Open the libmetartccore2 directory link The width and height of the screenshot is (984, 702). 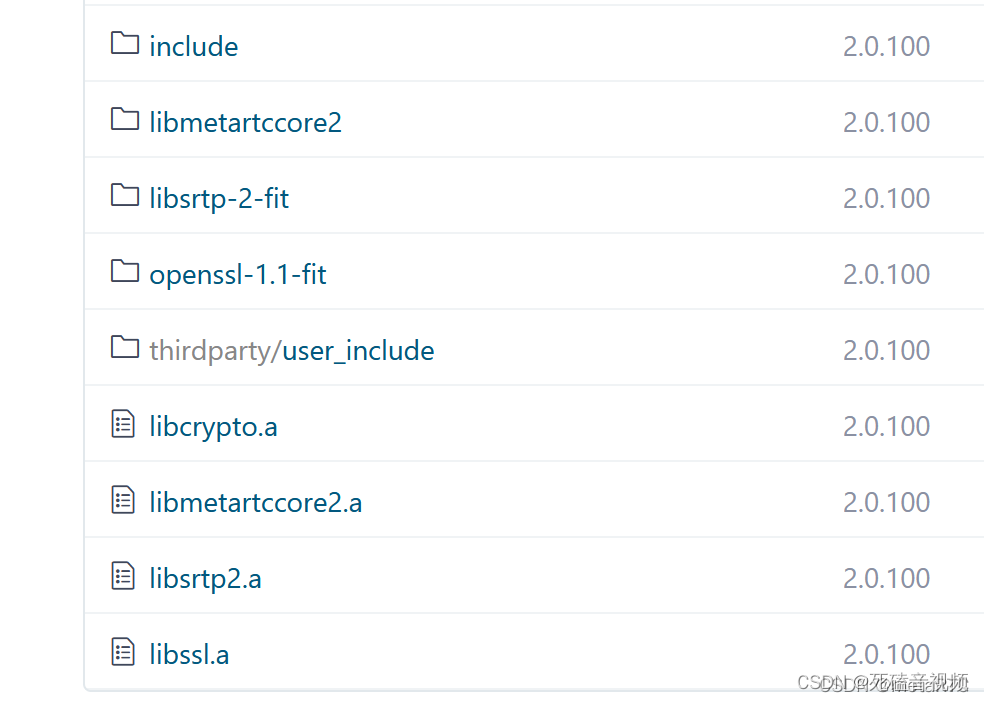(245, 123)
